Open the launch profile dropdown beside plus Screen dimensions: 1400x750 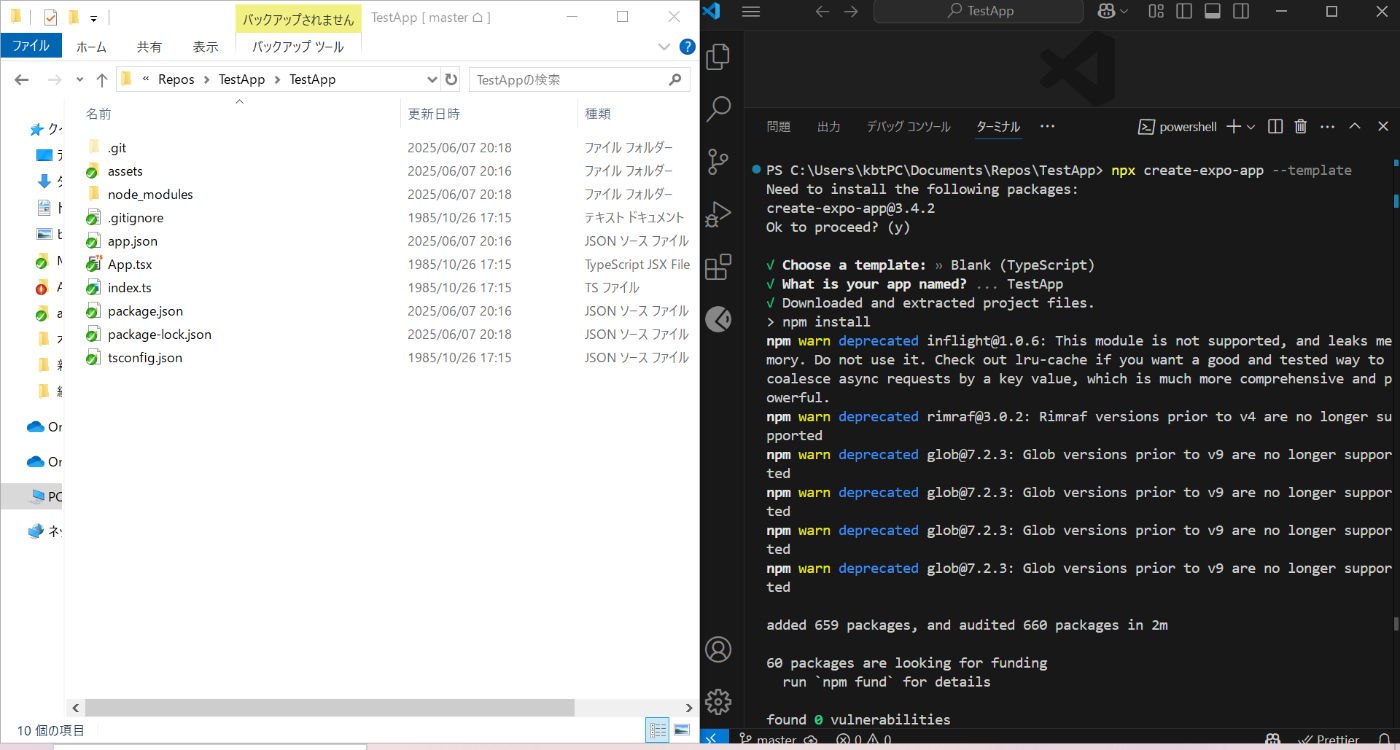(1251, 127)
